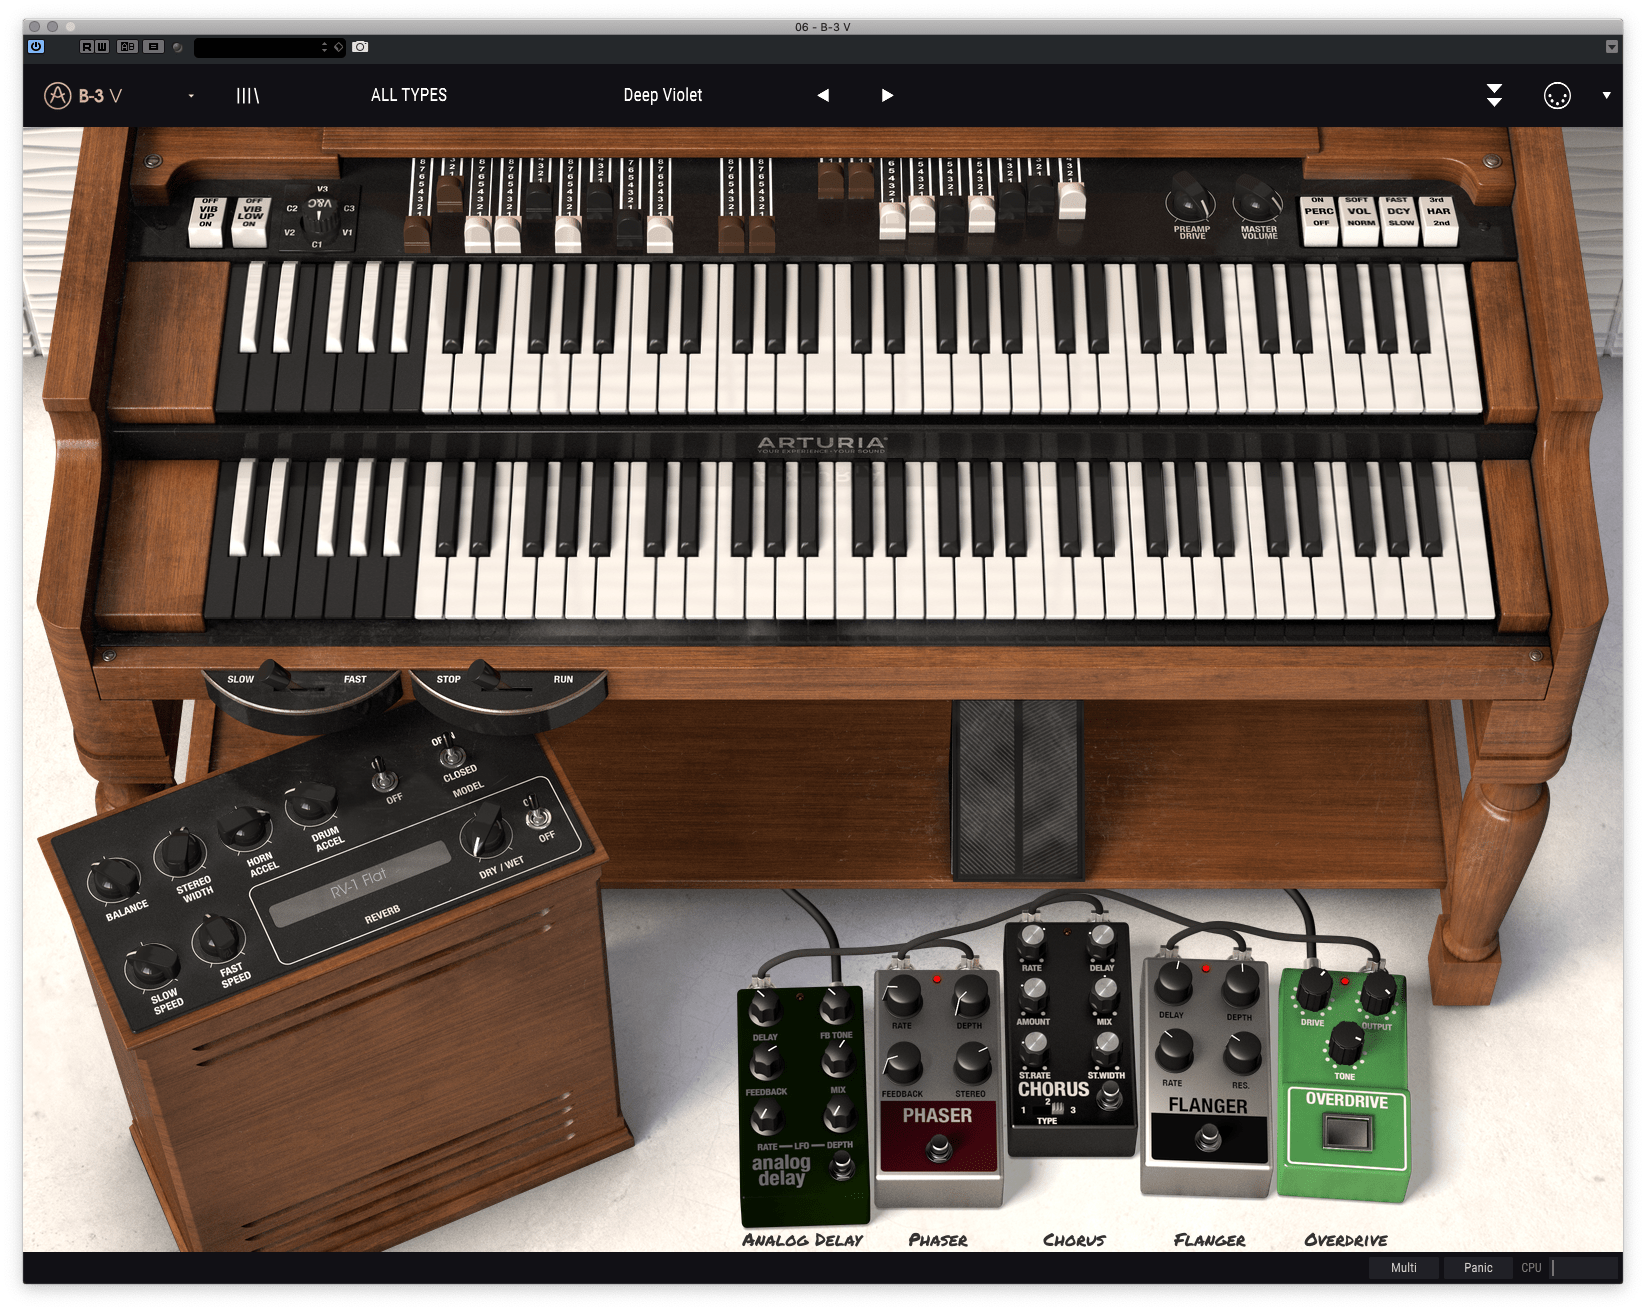The image size is (1646, 1311).
Task: Adjust the Overdrive Output knob
Action: (1377, 995)
